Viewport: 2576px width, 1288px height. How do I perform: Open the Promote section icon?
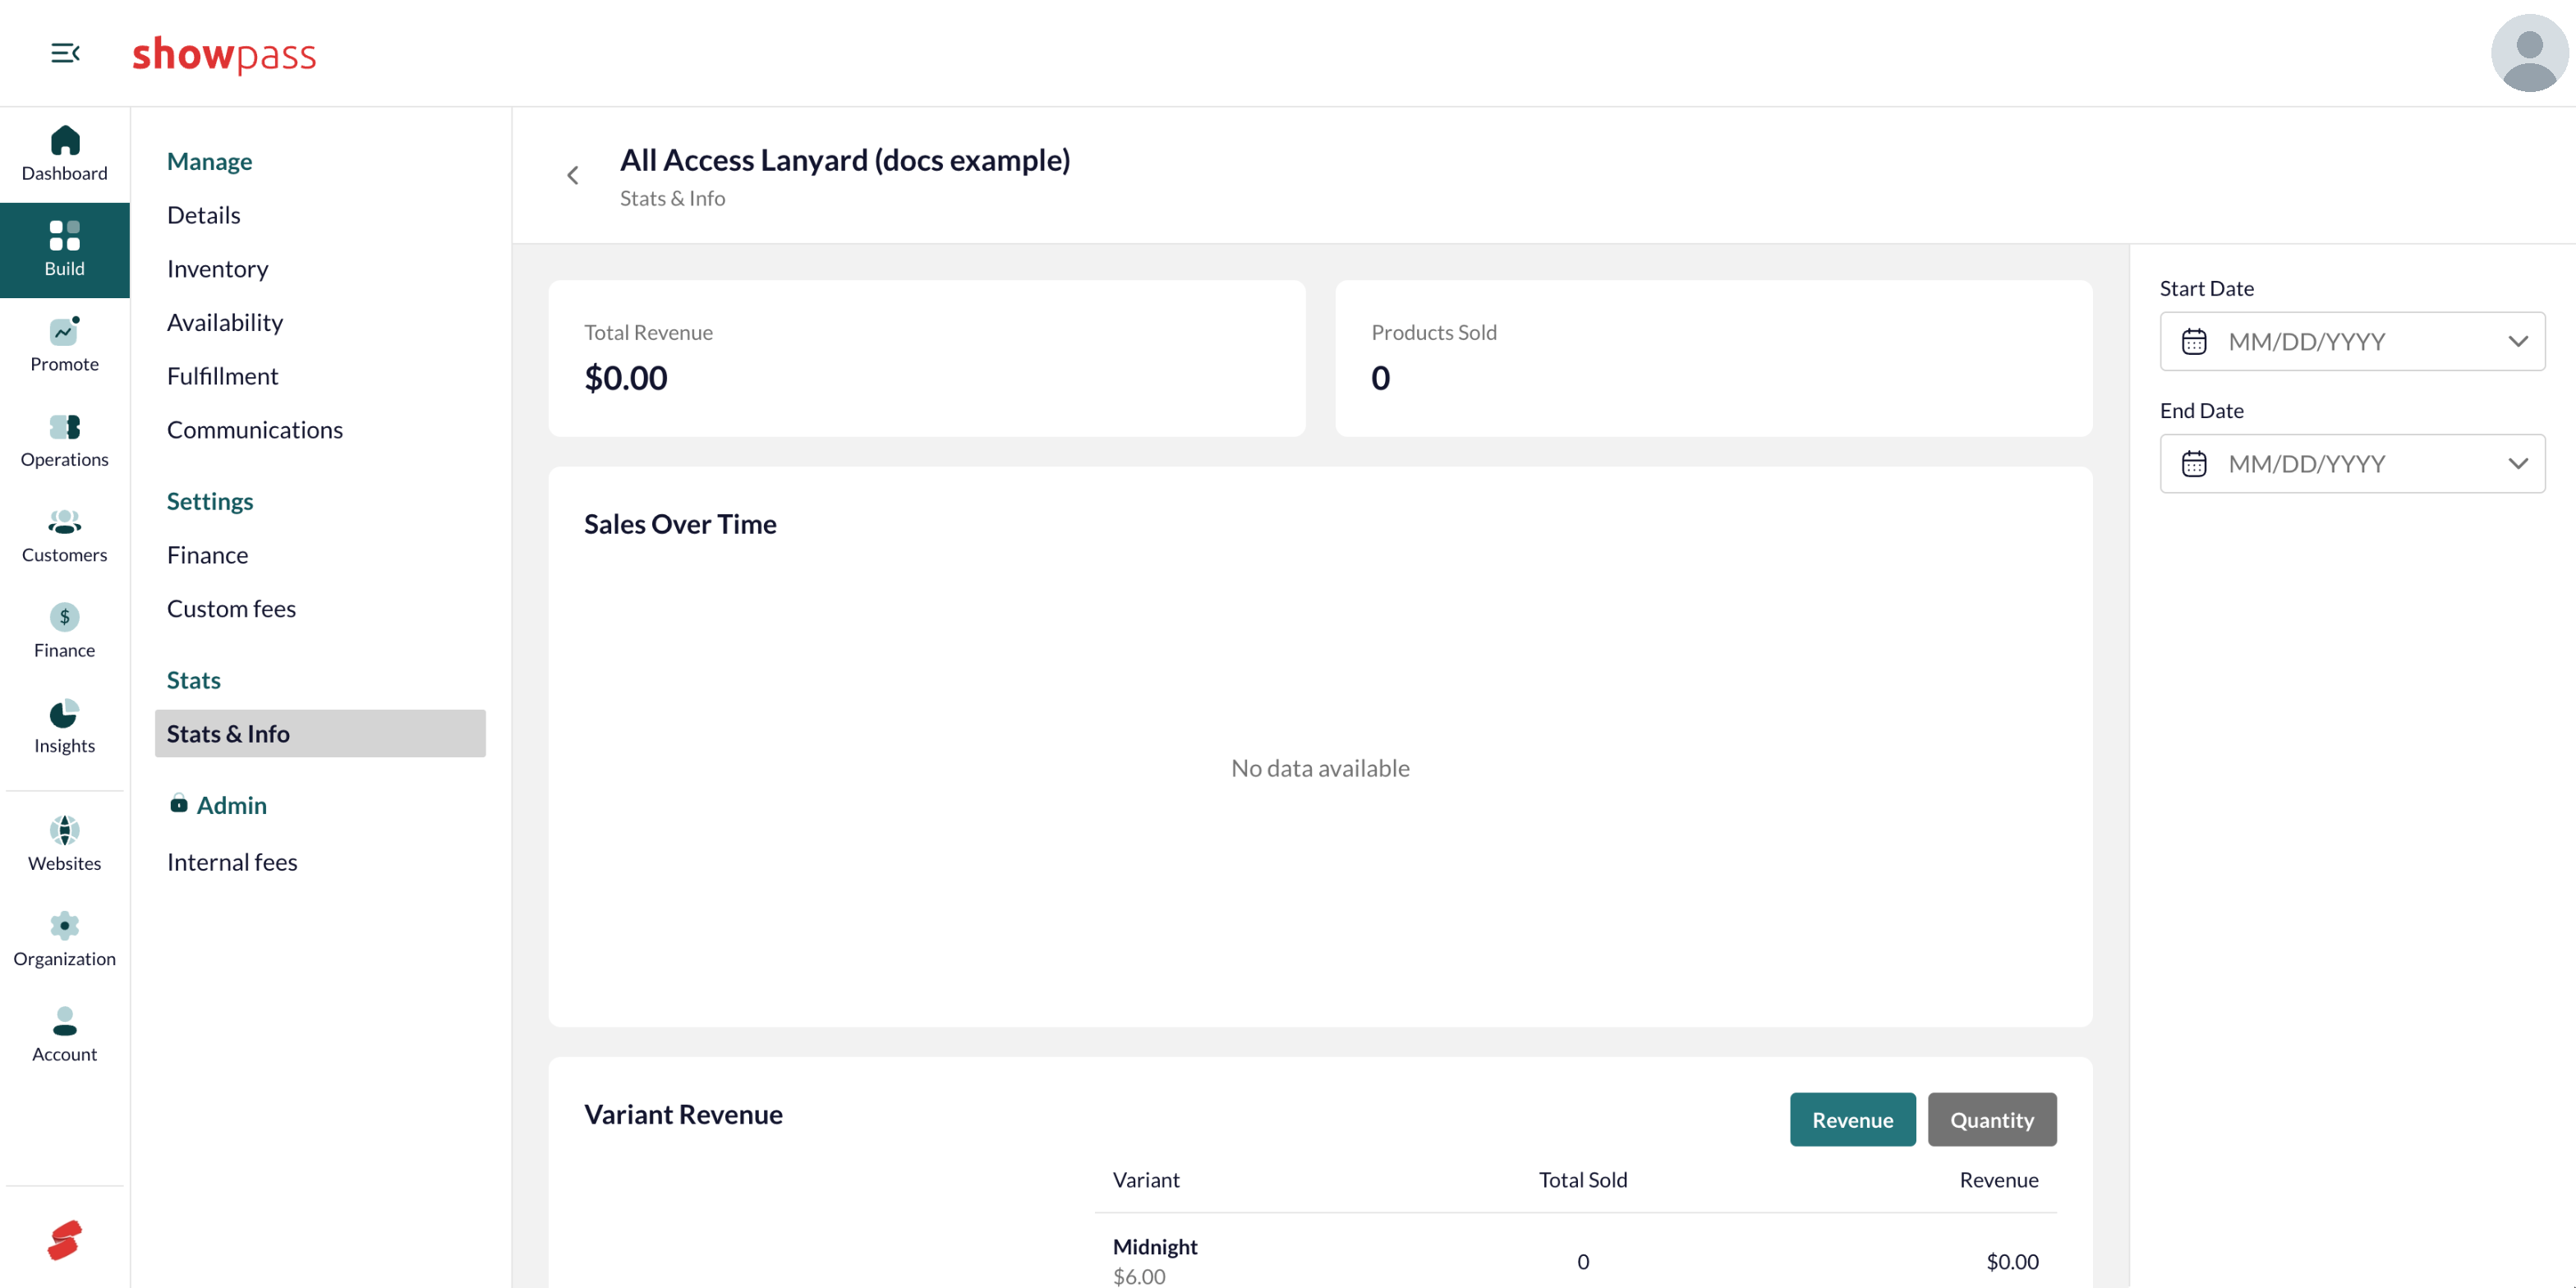65,330
